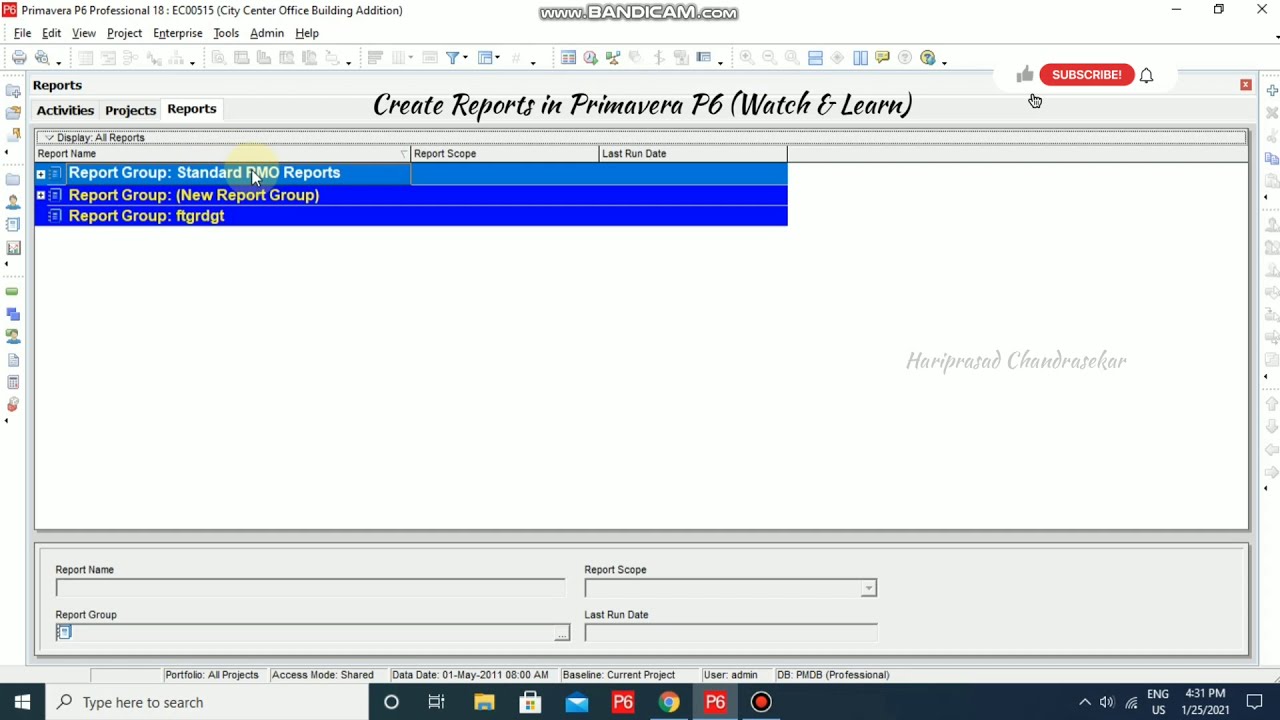The width and height of the screenshot is (1280, 720).
Task: Click the taskbar search box
Action: pos(207,702)
